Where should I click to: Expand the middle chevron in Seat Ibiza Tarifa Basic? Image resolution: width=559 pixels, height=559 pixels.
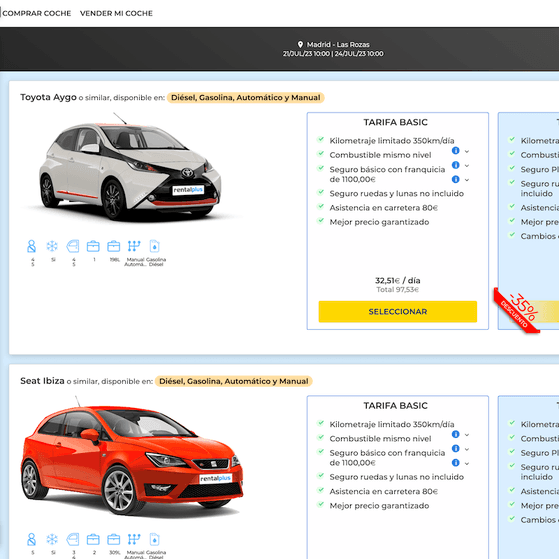pyautogui.click(x=467, y=449)
